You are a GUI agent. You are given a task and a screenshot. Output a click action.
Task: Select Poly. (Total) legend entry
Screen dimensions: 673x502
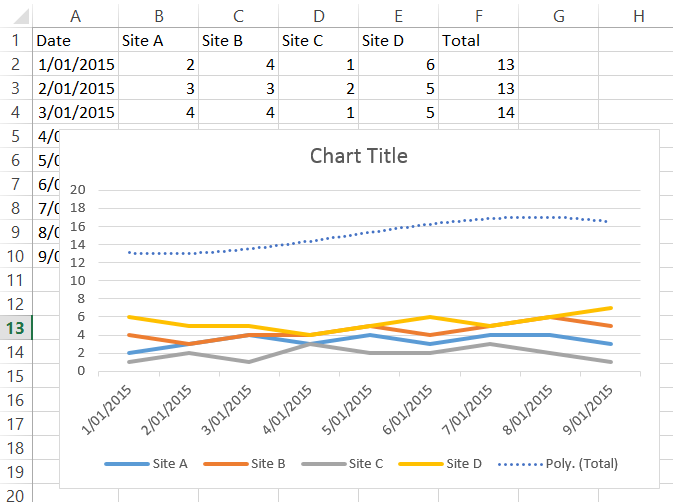(x=558, y=463)
